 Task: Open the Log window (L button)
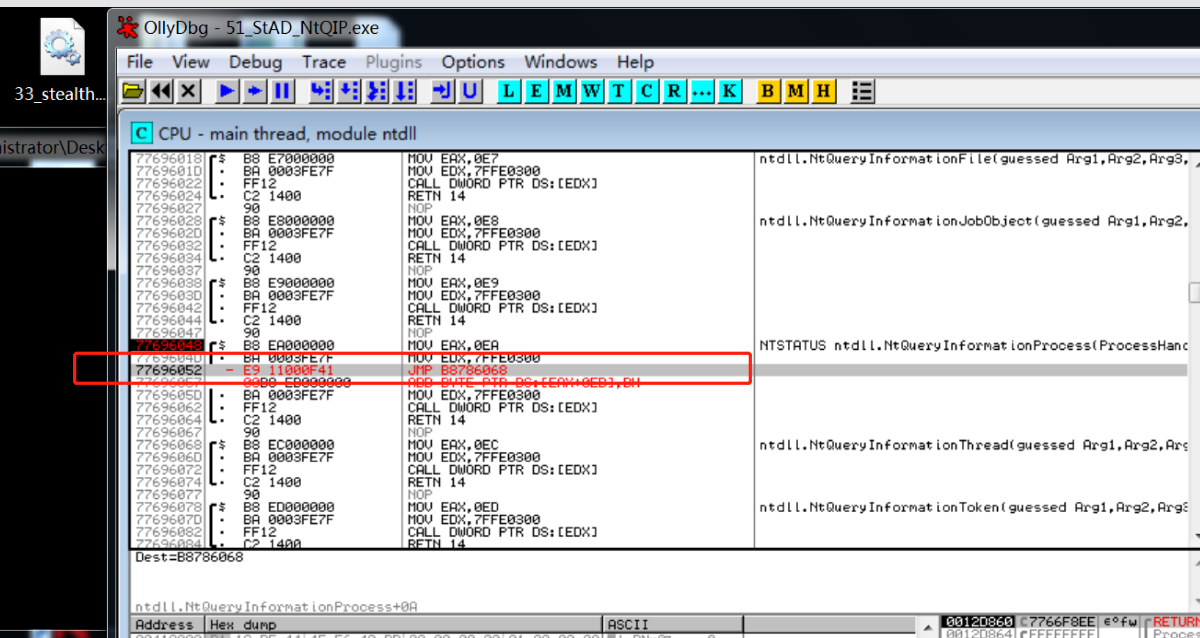(509, 92)
